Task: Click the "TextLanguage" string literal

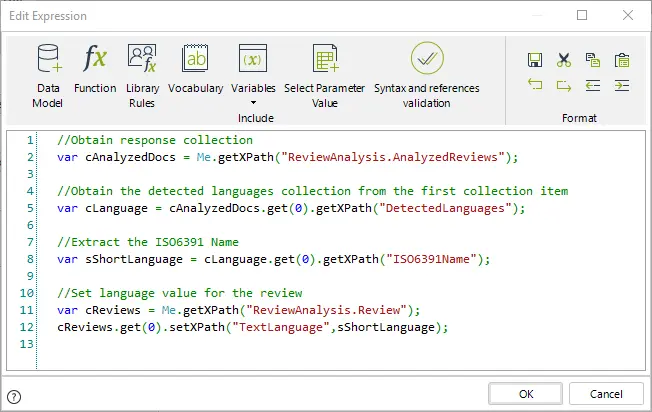Action: click(x=281, y=327)
